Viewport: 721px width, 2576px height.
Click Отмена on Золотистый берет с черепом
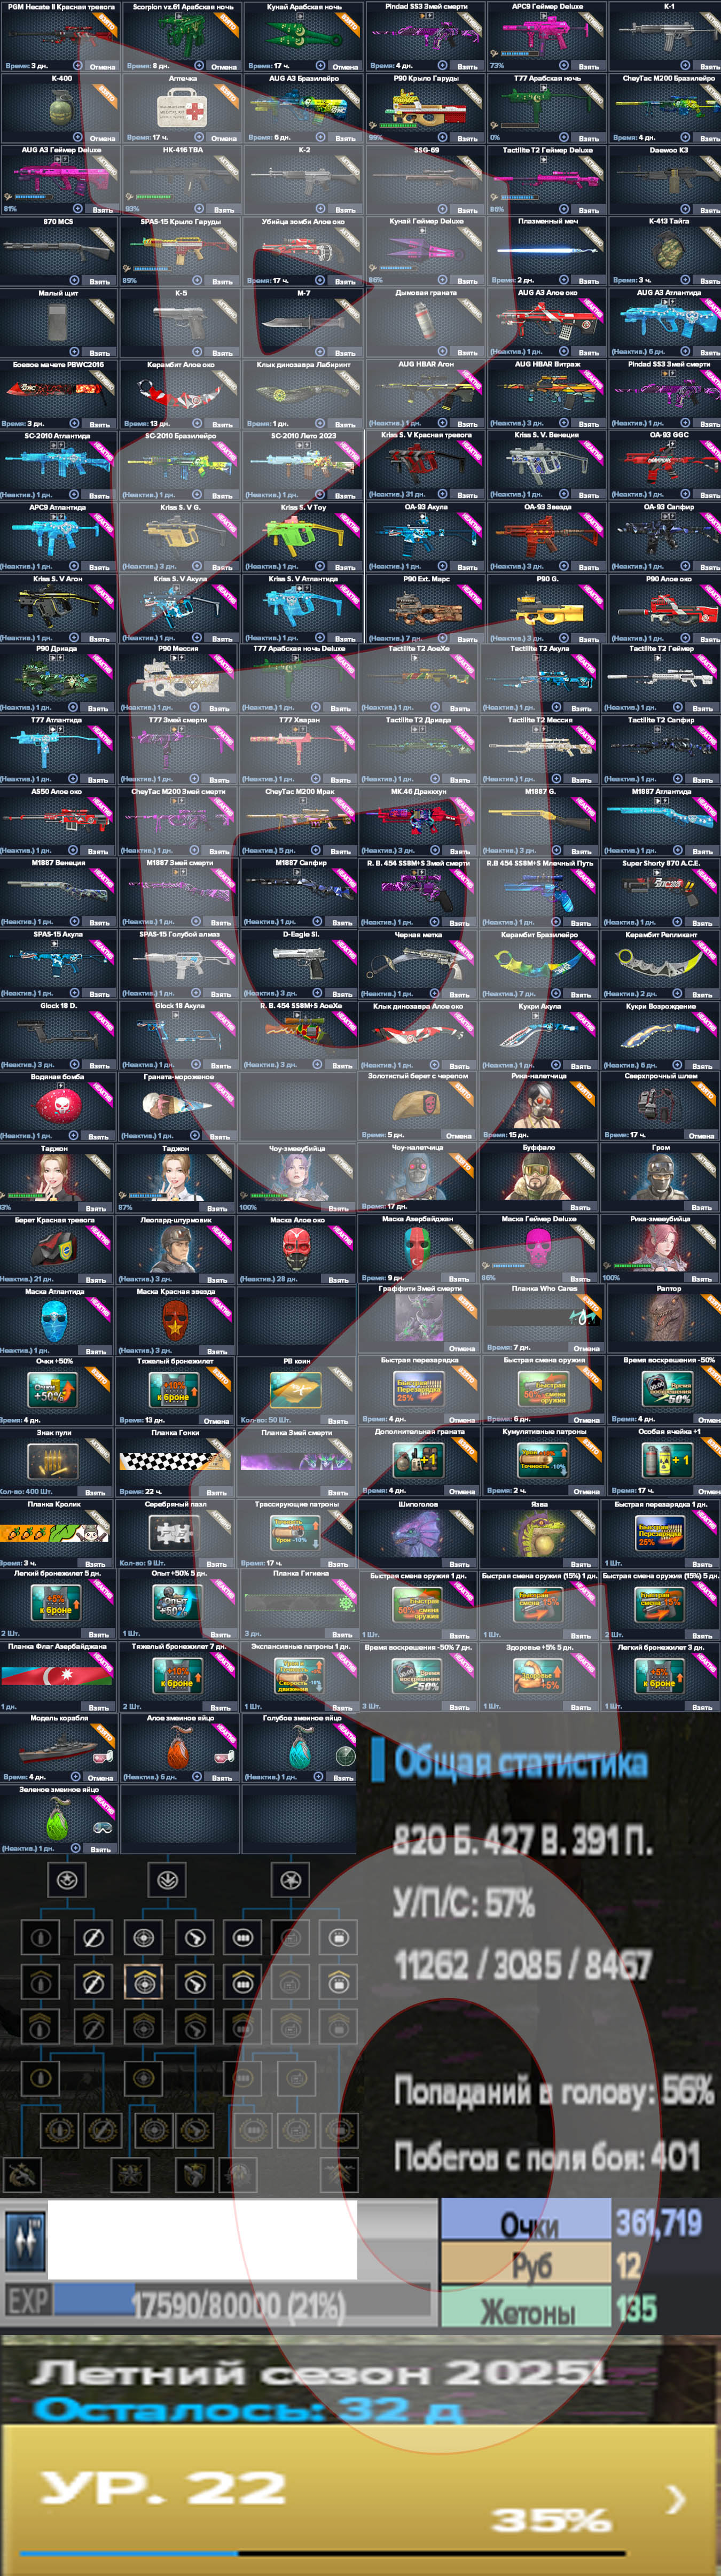tap(459, 1135)
